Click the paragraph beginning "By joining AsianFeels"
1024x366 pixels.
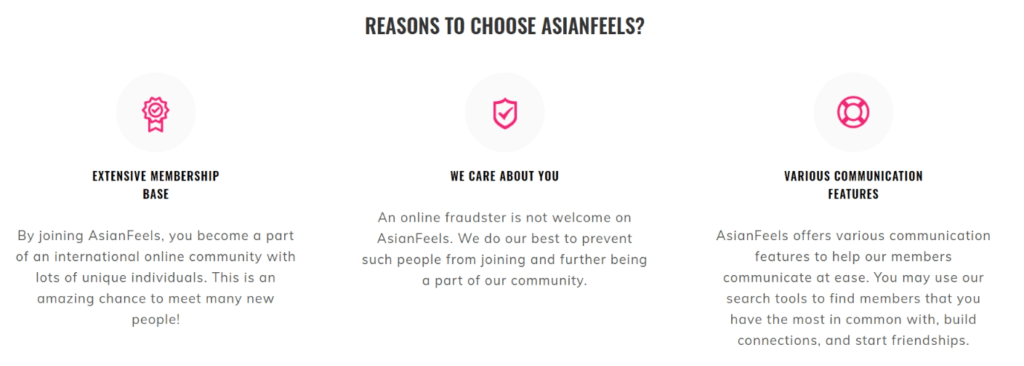coord(155,277)
